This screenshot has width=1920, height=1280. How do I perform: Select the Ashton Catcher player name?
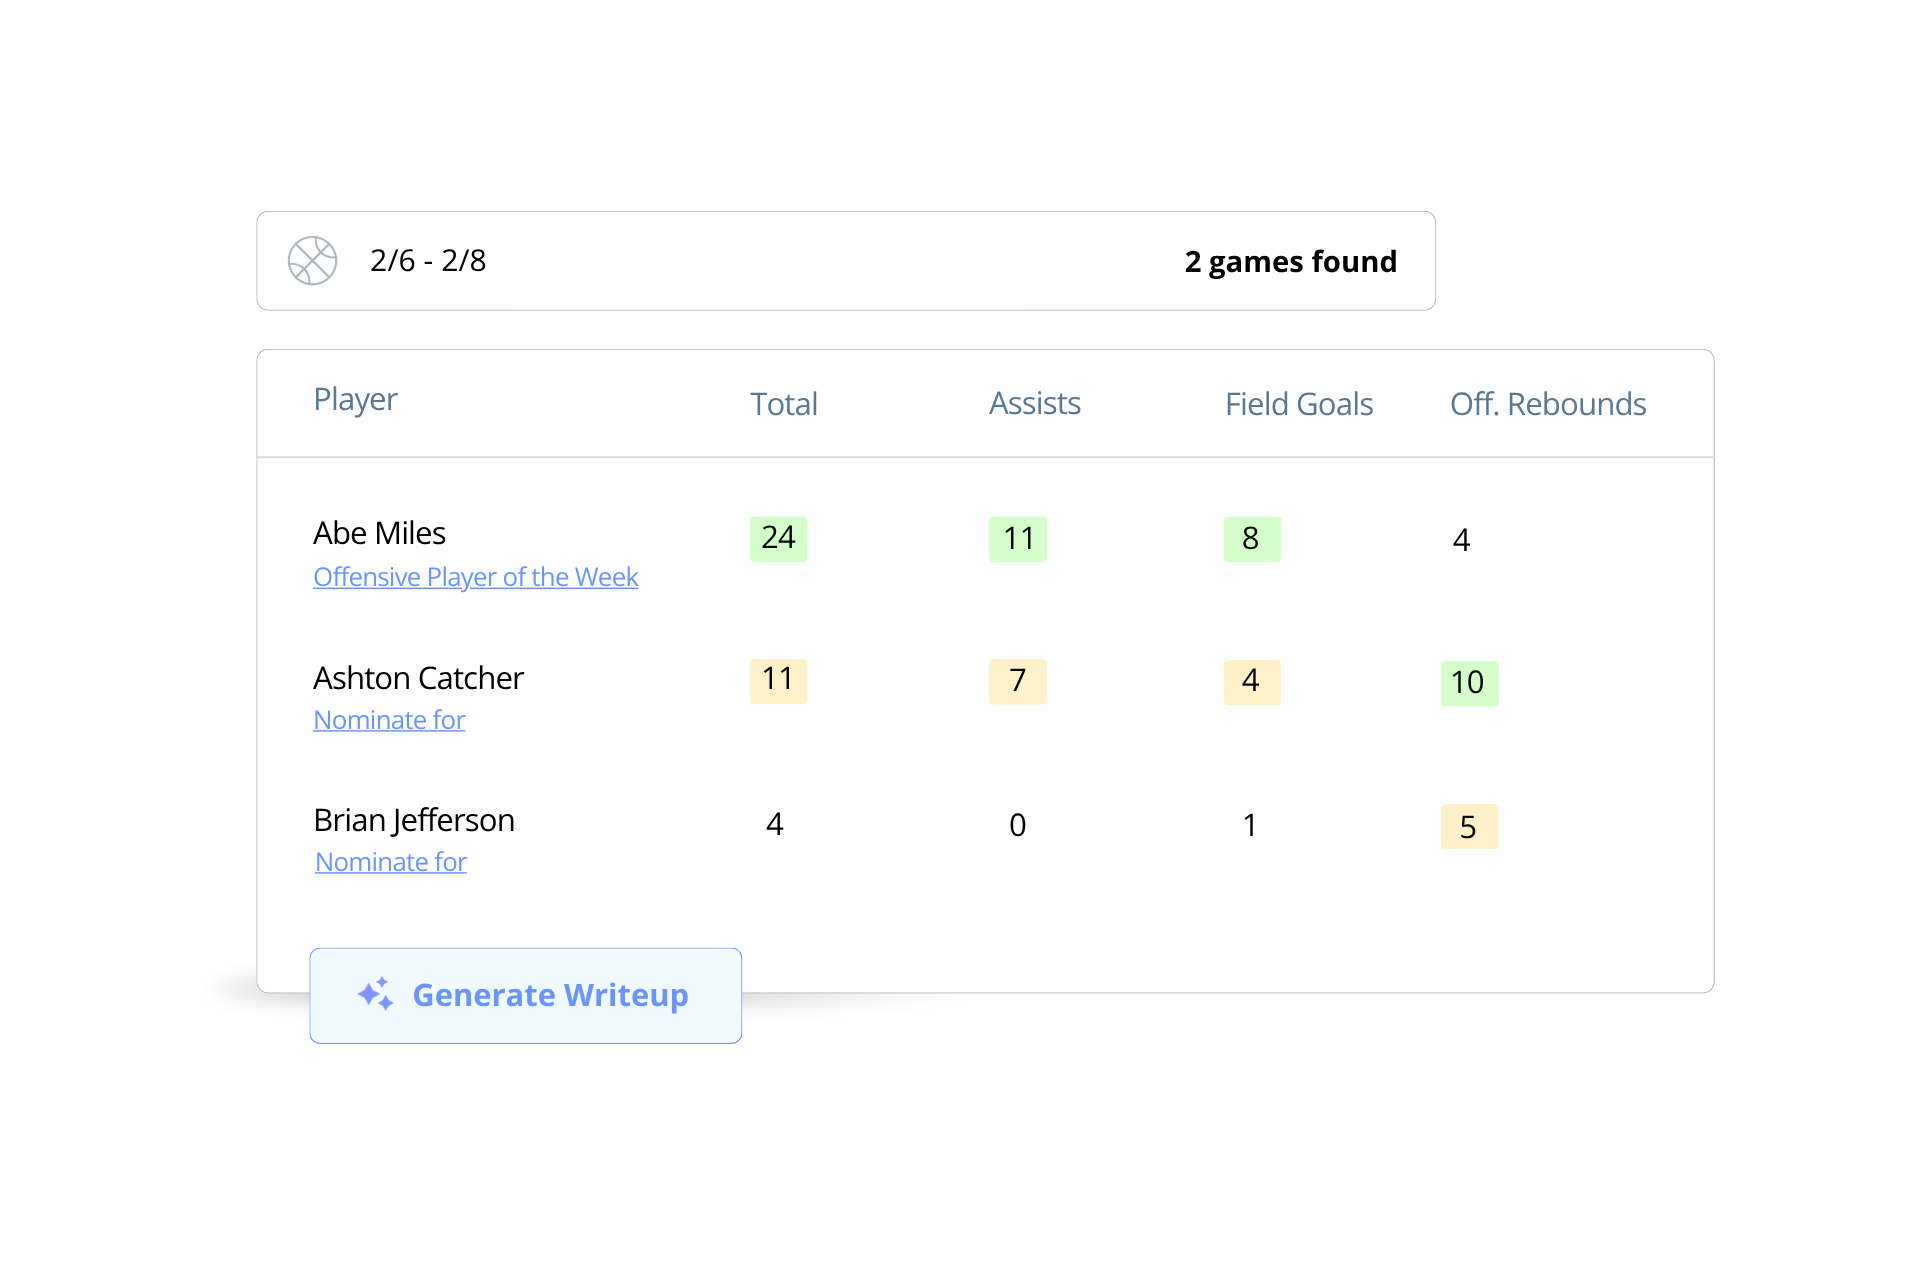point(418,678)
